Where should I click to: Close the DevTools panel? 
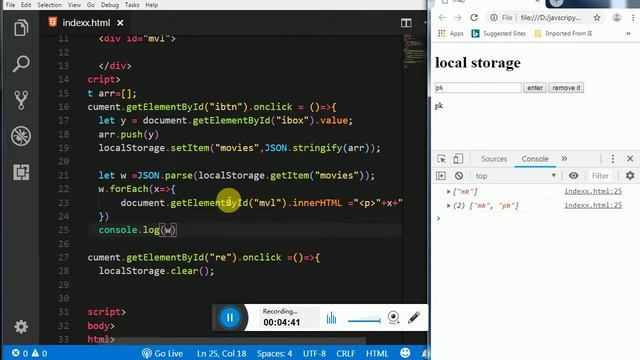[x=630, y=159]
